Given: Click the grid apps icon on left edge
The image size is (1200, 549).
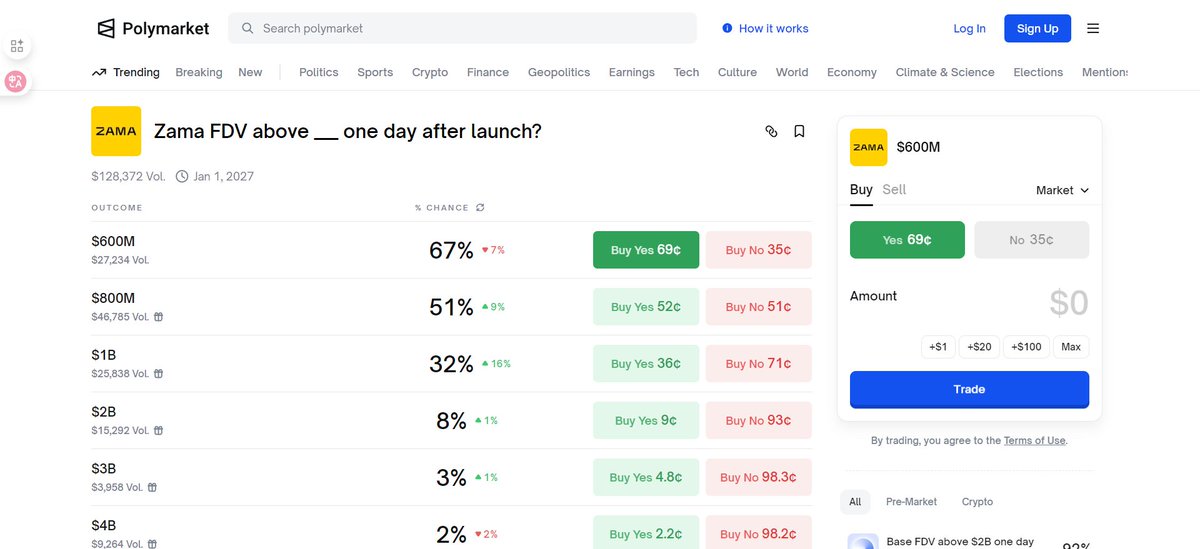Looking at the screenshot, I should 16,46.
